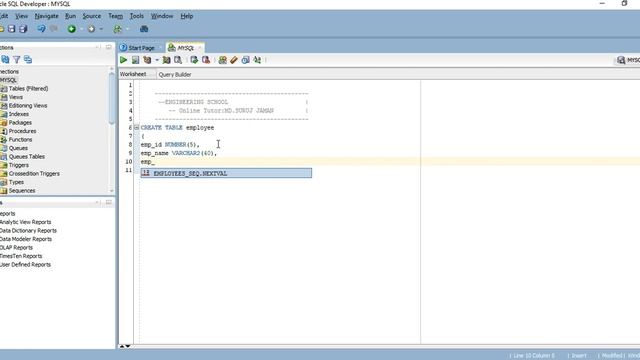Select the Queues Tables node
640x360 pixels.
click(27, 157)
